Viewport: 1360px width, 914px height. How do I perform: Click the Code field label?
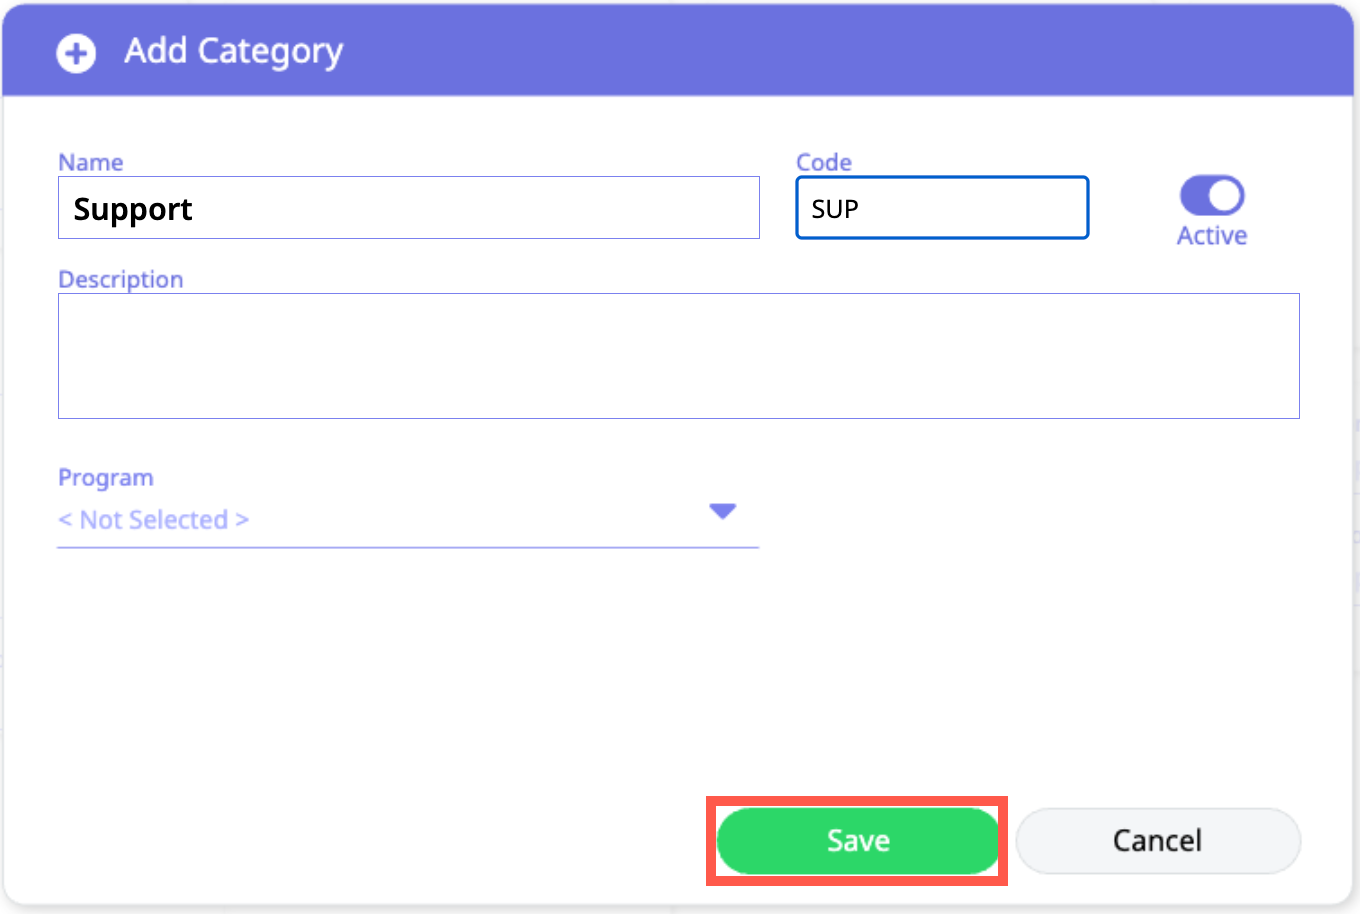pyautogui.click(x=824, y=162)
